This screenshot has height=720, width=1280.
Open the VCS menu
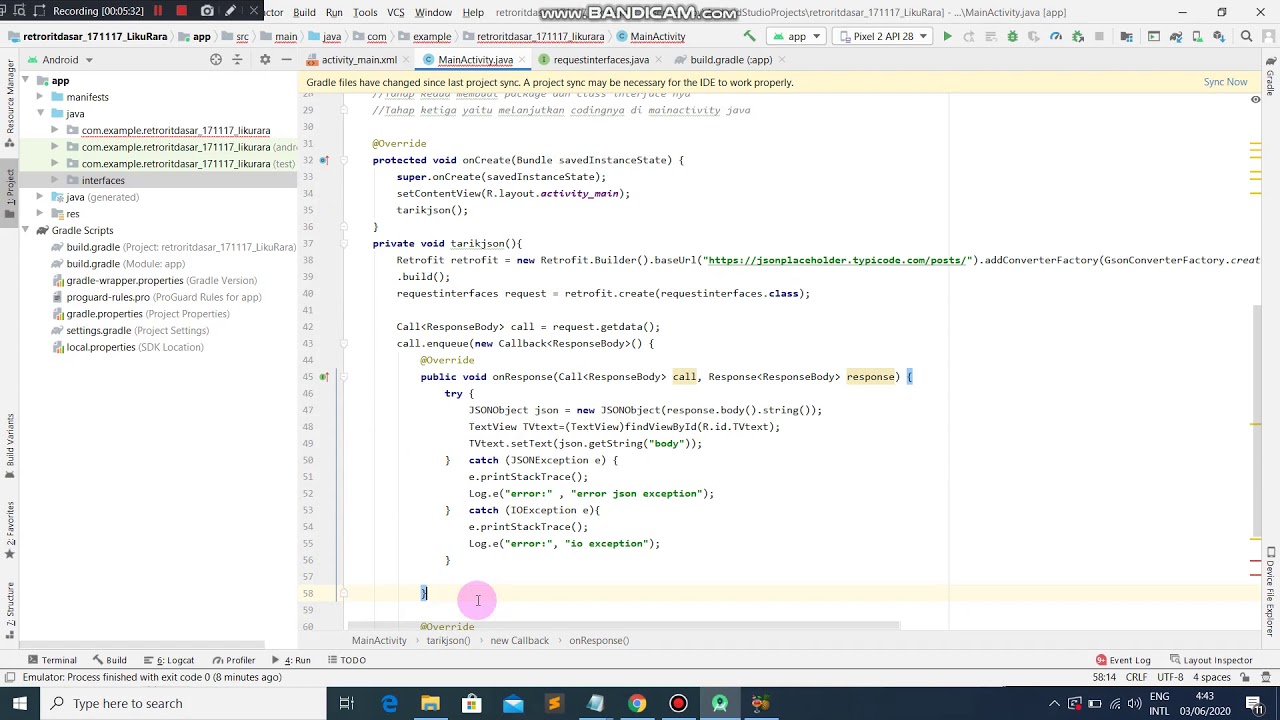point(396,12)
